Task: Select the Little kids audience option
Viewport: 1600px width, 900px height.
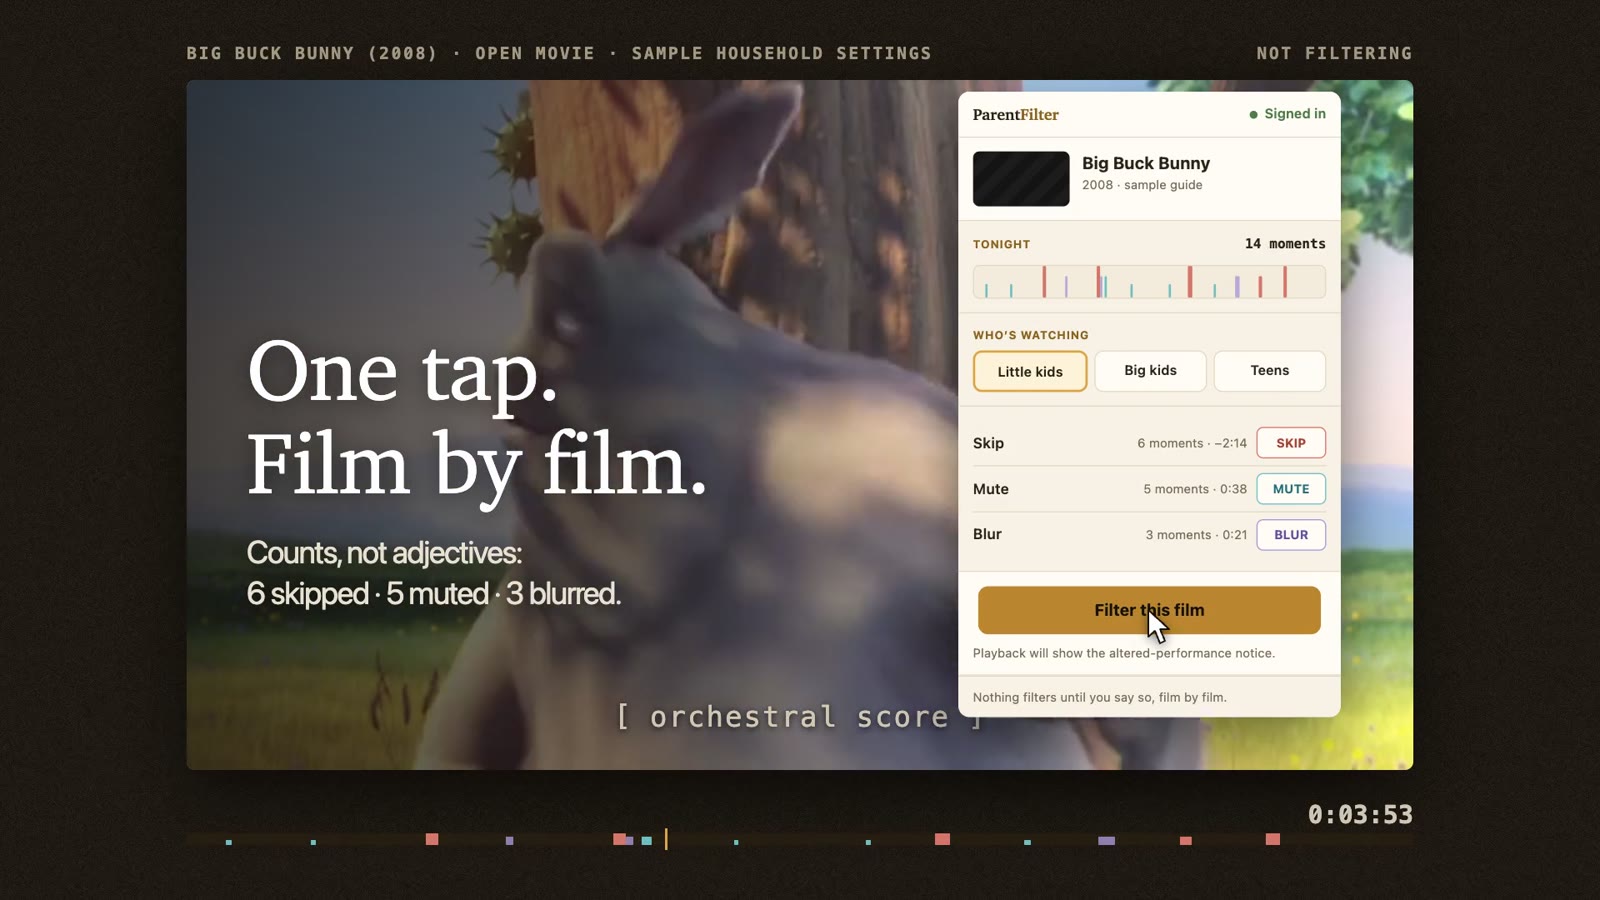Action: pyautogui.click(x=1030, y=371)
